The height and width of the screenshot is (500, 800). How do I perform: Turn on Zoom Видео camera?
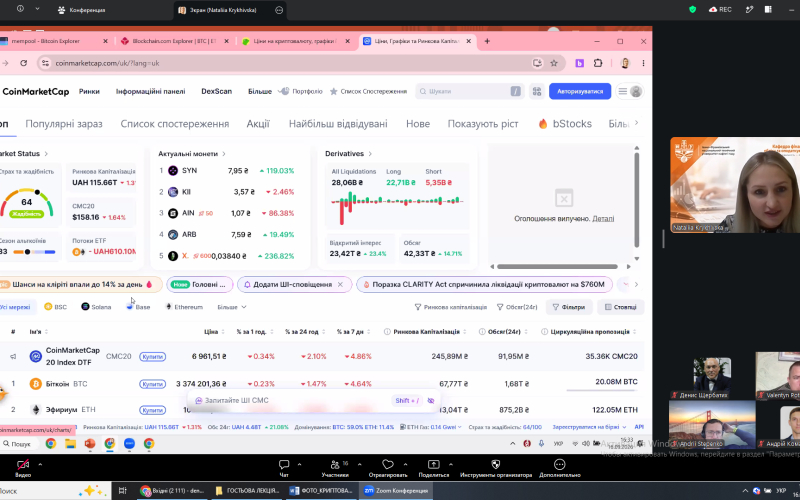tap(23, 468)
